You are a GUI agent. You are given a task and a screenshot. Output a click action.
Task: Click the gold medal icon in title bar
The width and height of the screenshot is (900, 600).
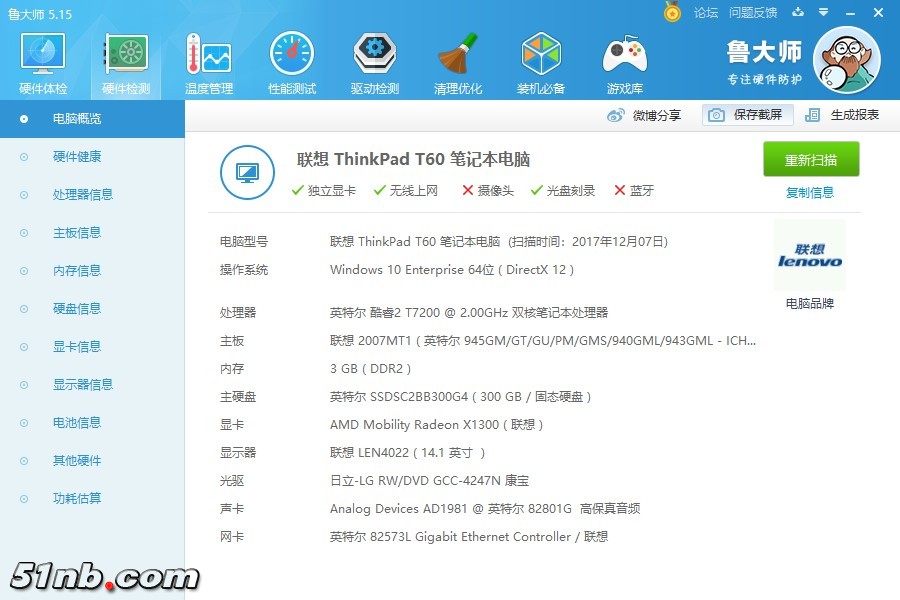click(672, 12)
